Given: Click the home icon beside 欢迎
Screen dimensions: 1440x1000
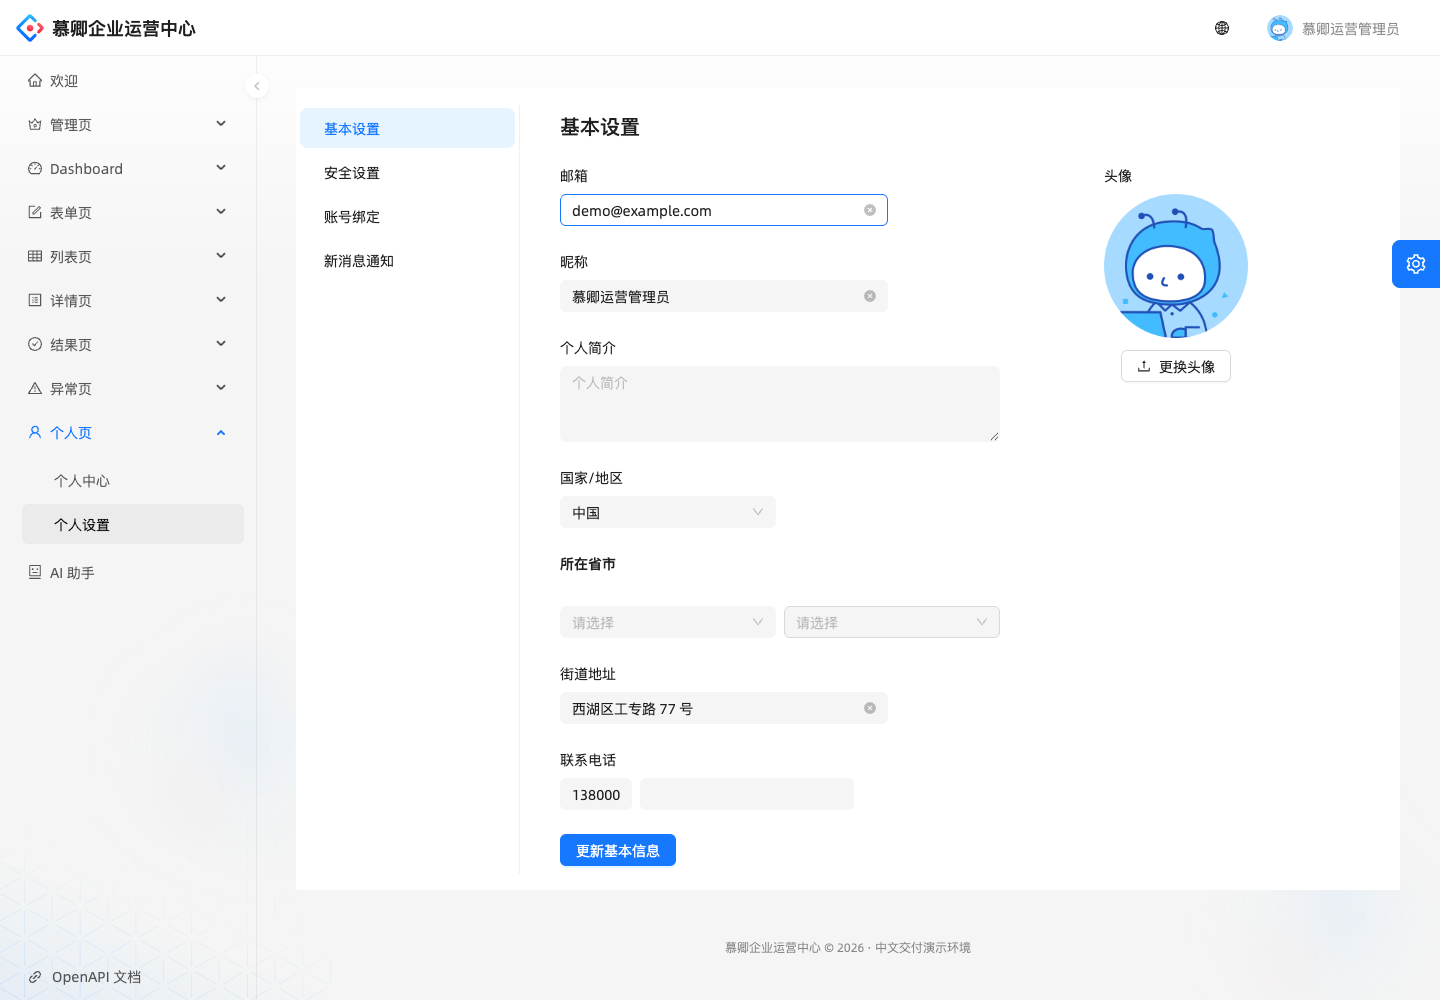Looking at the screenshot, I should tap(35, 81).
